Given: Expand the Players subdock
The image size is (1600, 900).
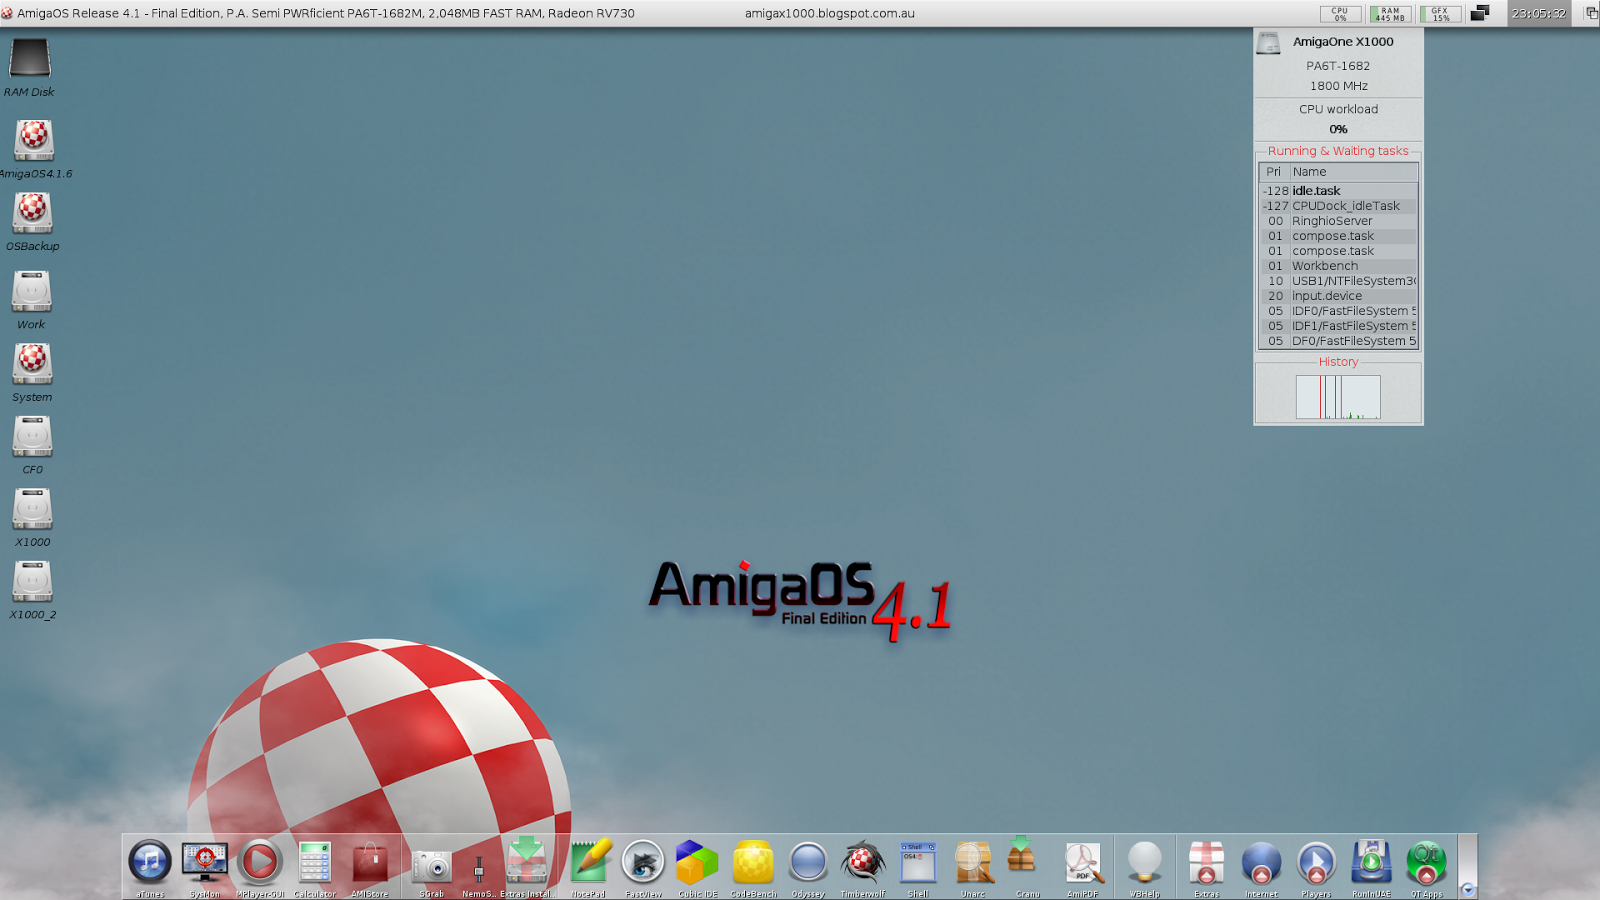Looking at the screenshot, I should click(1316, 862).
